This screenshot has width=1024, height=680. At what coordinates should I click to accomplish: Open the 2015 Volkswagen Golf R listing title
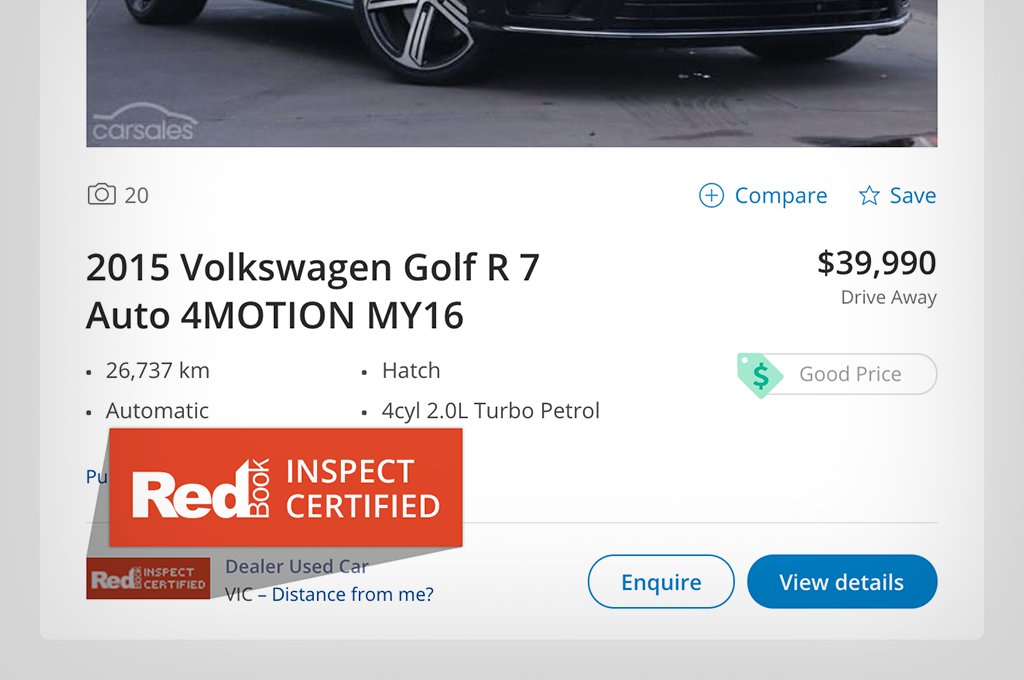(x=312, y=291)
